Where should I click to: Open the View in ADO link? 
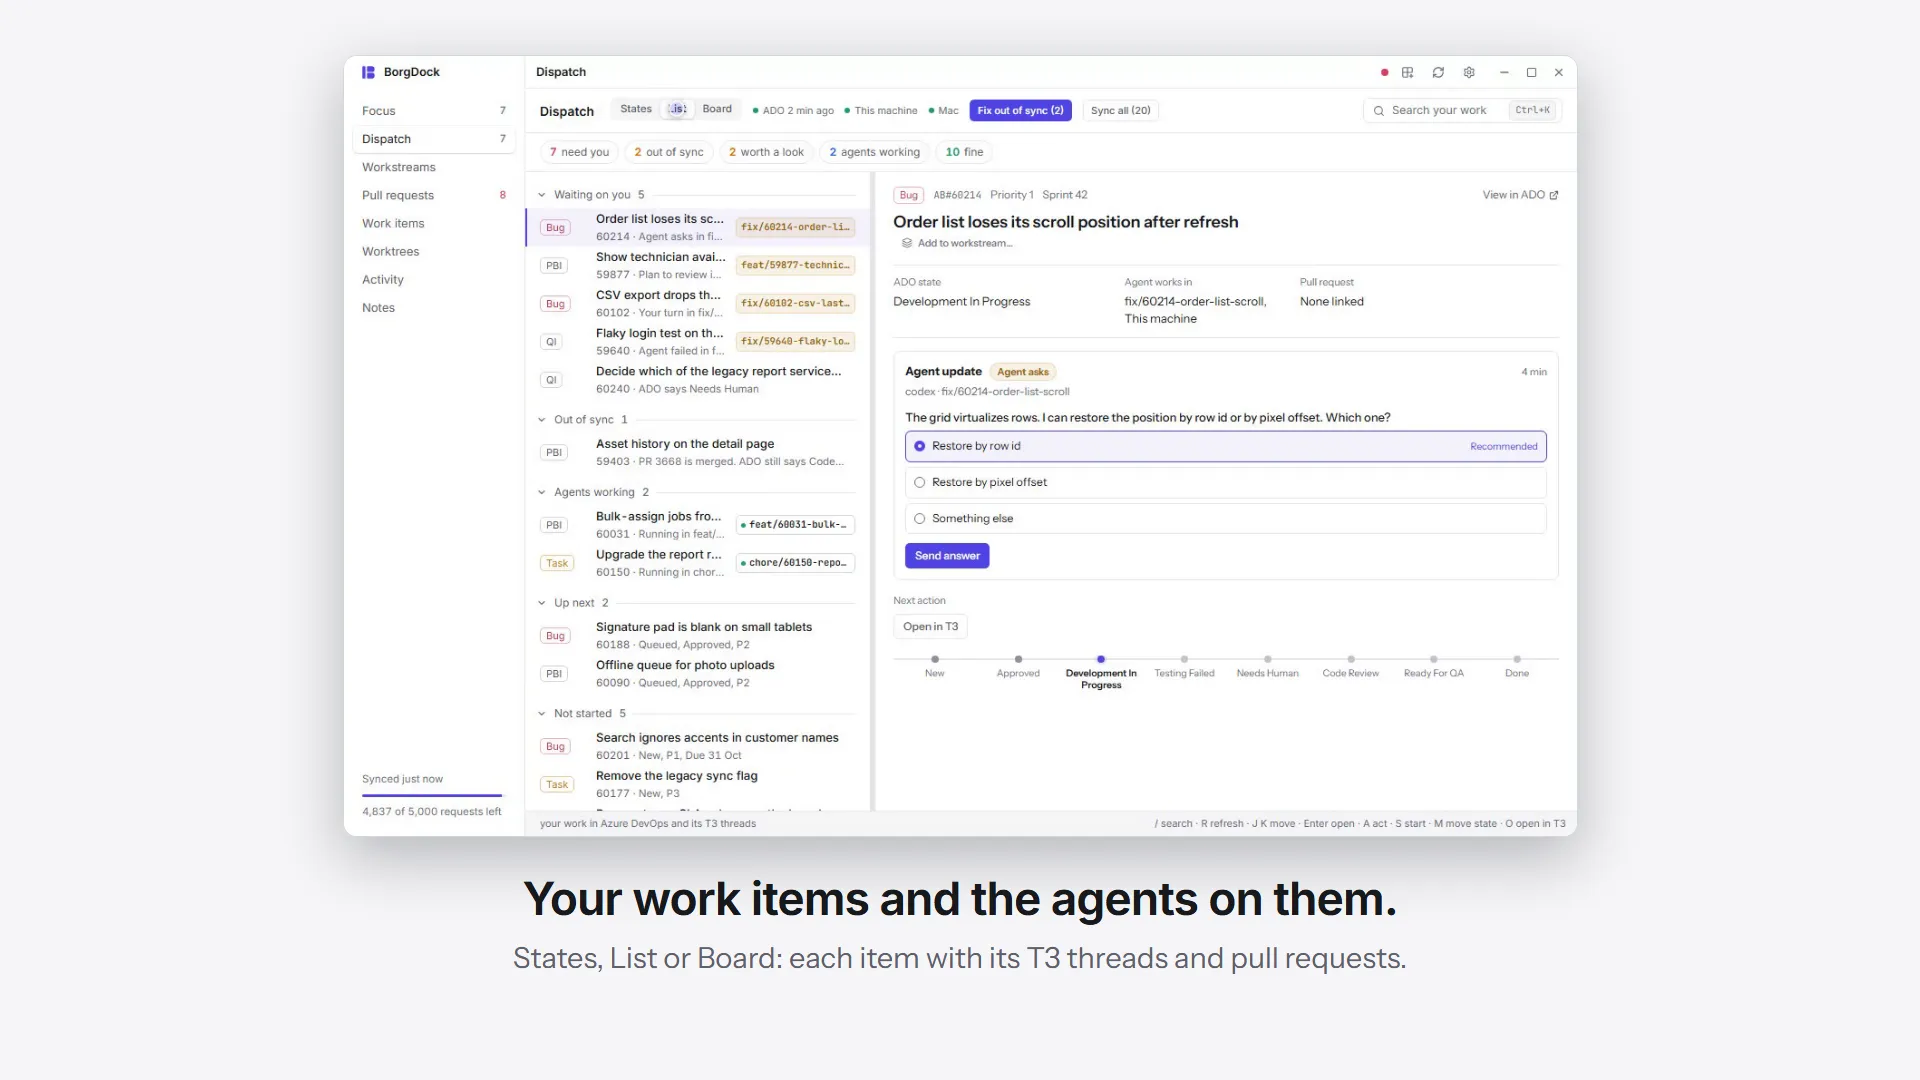pyautogui.click(x=1520, y=195)
